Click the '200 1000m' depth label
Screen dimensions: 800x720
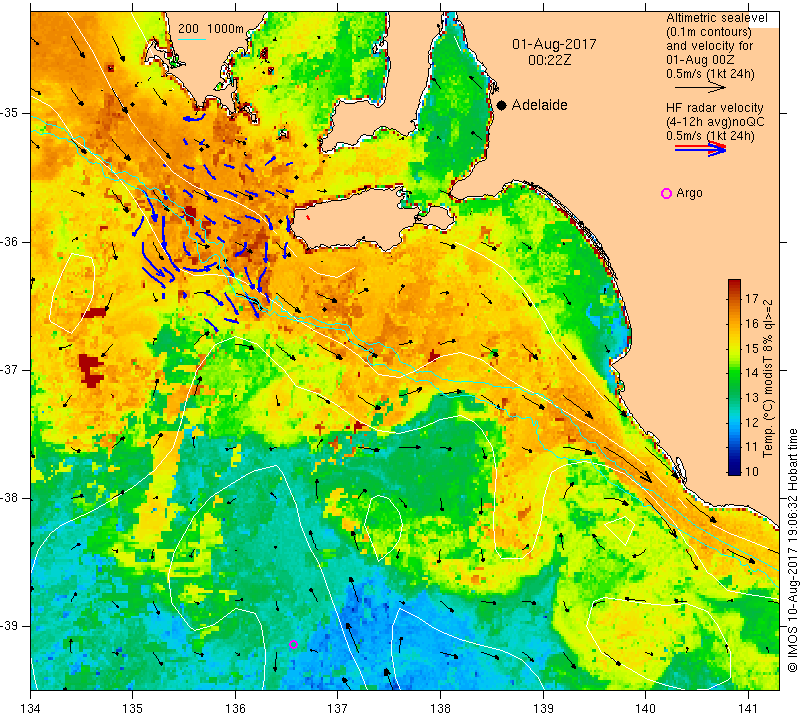[211, 29]
